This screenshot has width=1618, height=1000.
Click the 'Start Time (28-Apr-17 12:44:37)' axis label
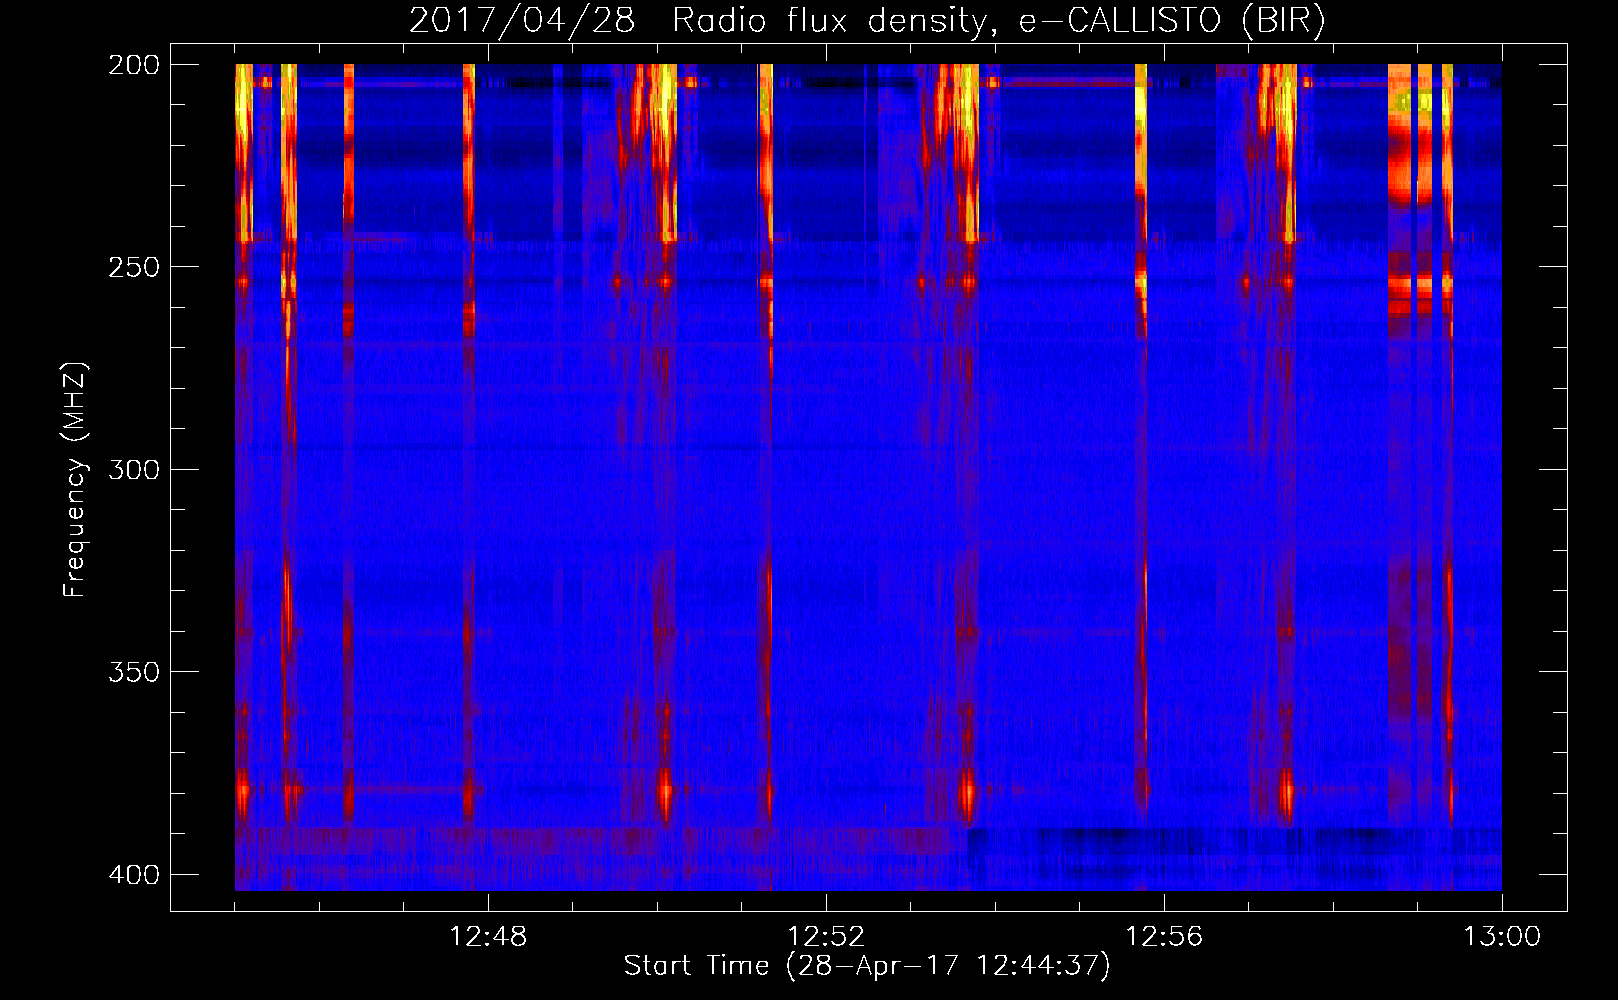click(867, 966)
